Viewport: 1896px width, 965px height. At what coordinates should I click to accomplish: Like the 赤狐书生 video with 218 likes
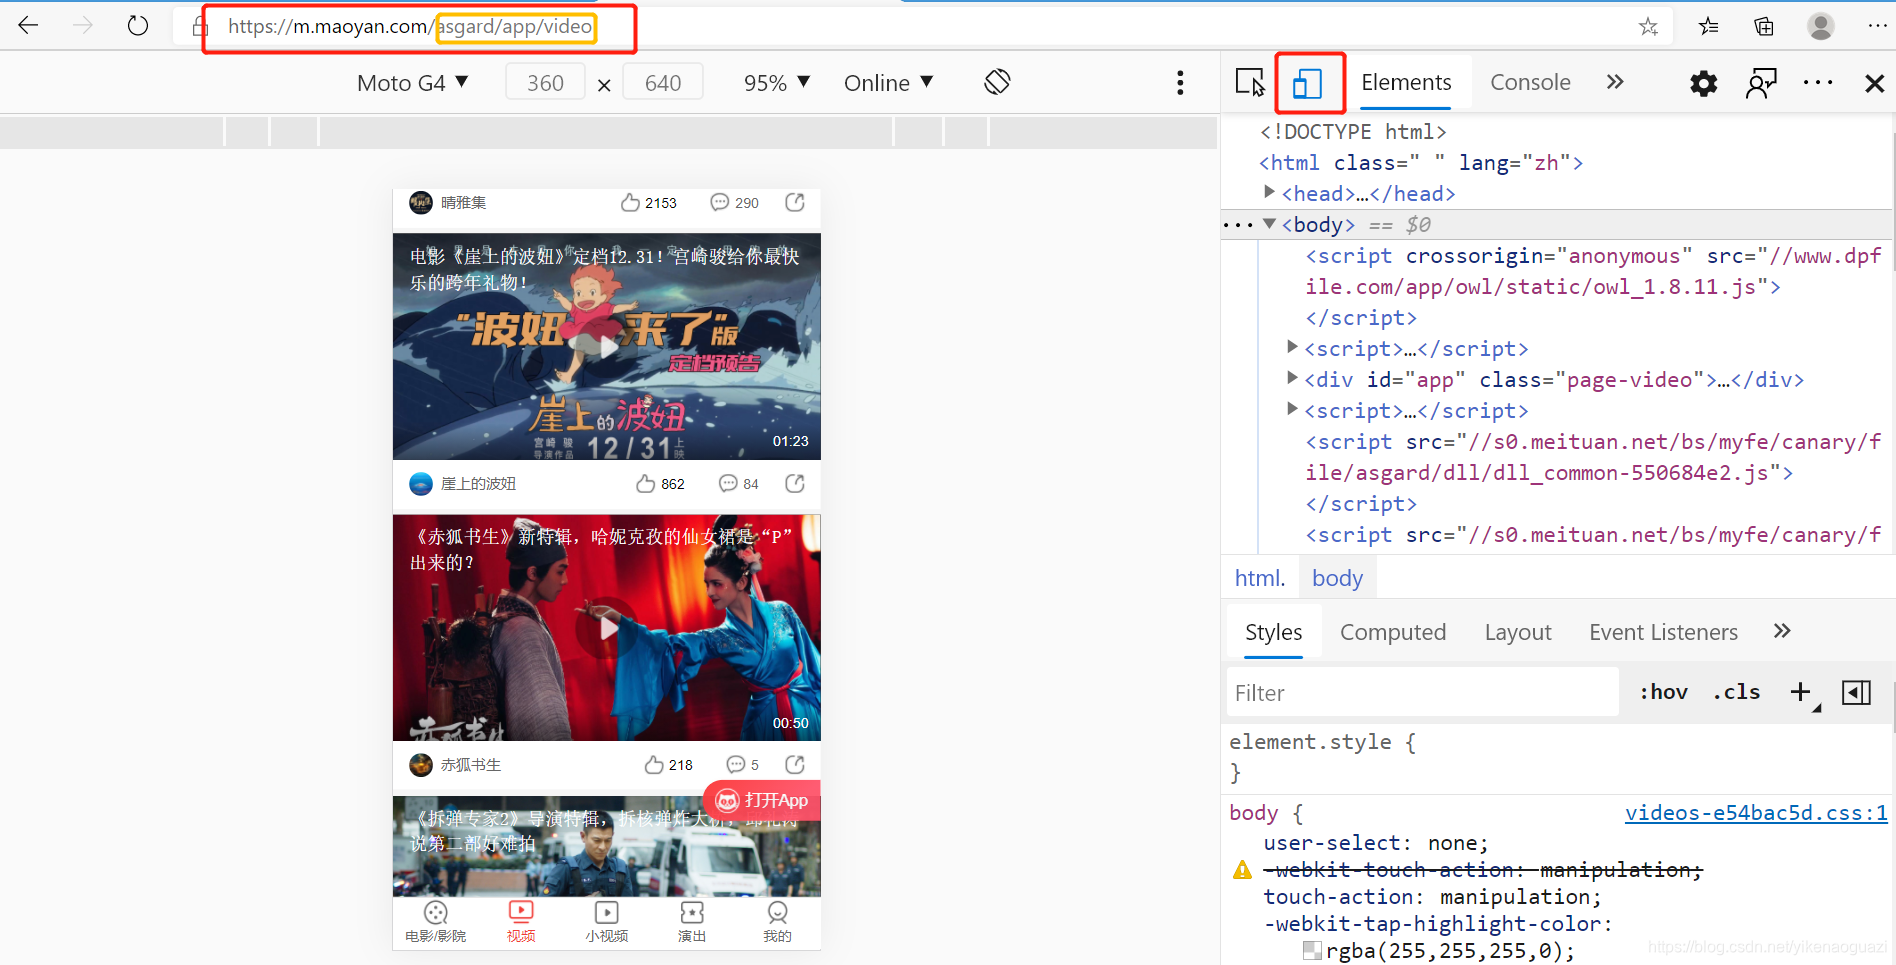point(668,765)
